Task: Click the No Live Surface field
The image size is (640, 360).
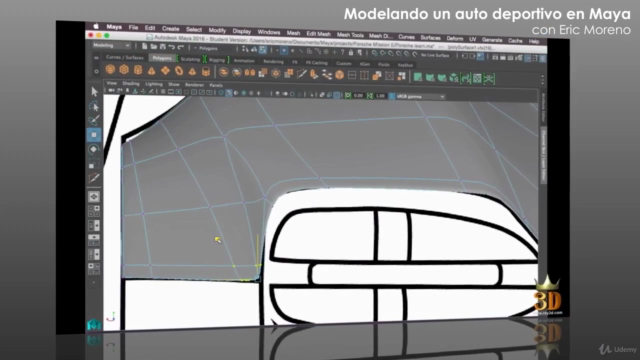Action: pyautogui.click(x=435, y=55)
